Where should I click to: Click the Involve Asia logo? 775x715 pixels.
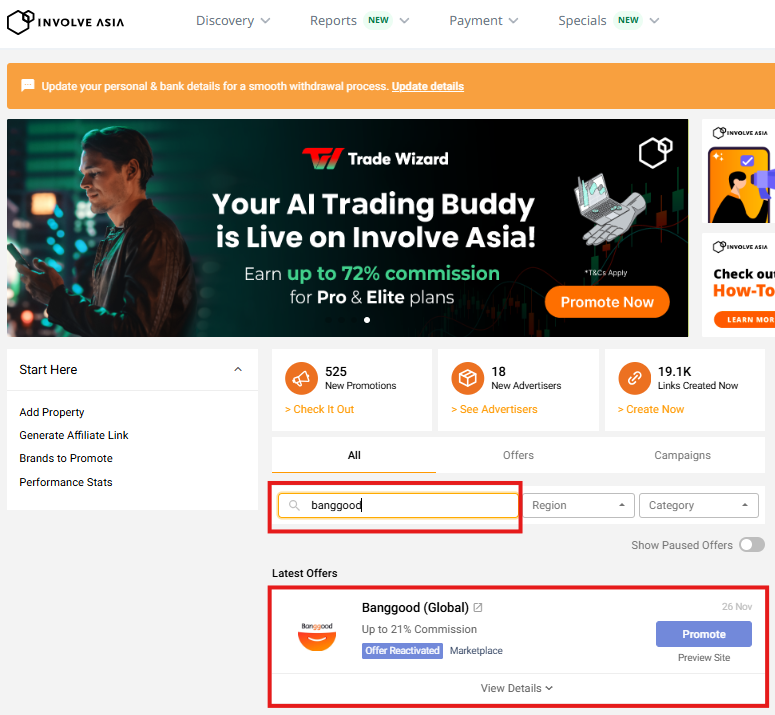[66, 21]
